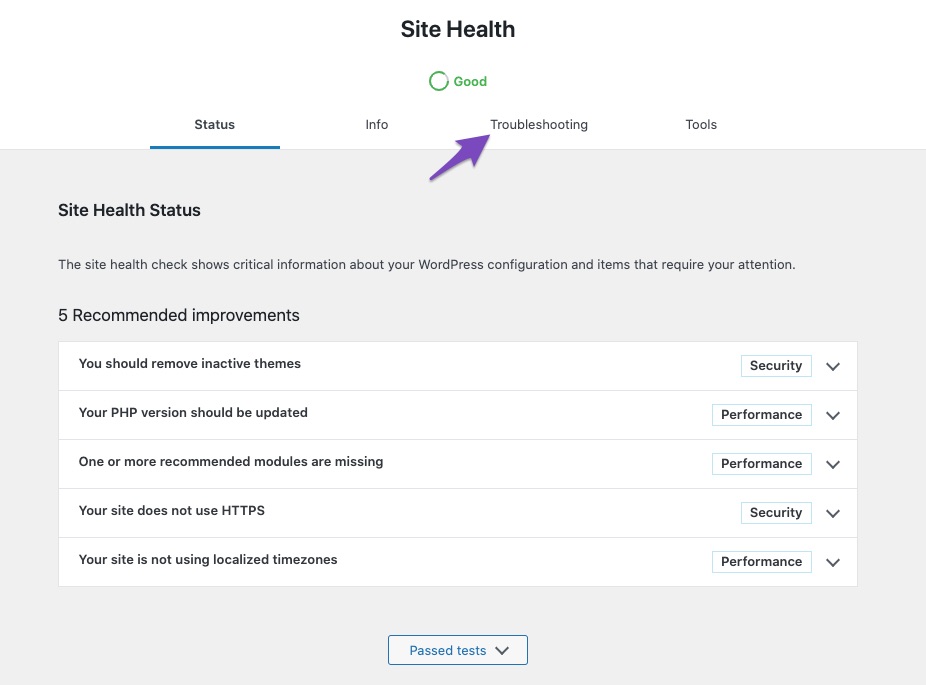Open the Tools tab
The image size is (926, 685).
coord(701,125)
